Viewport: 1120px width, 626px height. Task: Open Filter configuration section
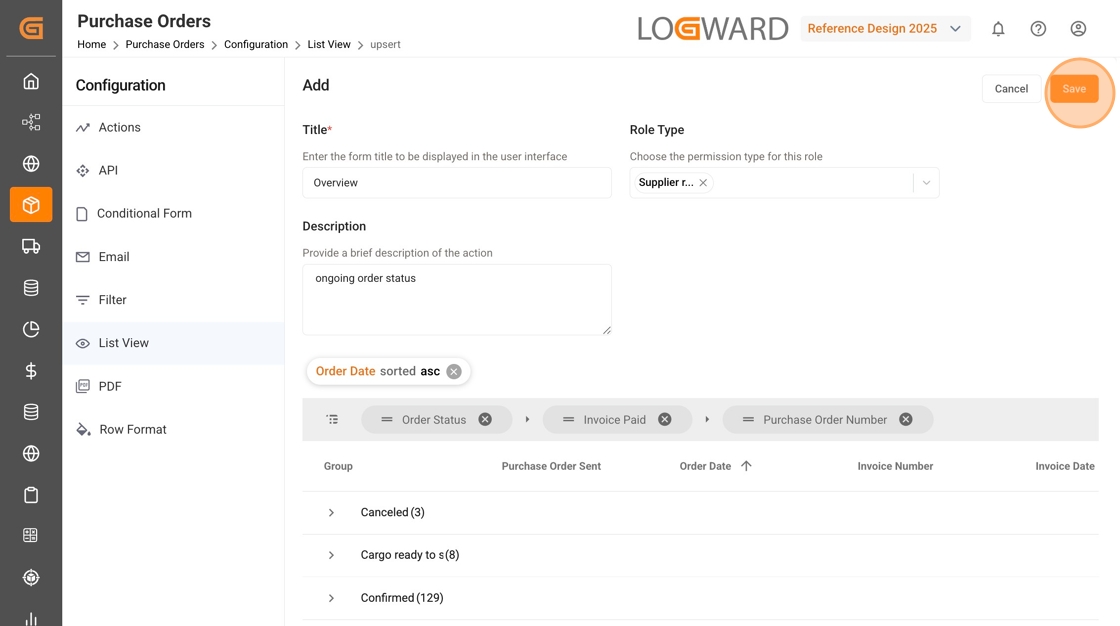pos(173,300)
